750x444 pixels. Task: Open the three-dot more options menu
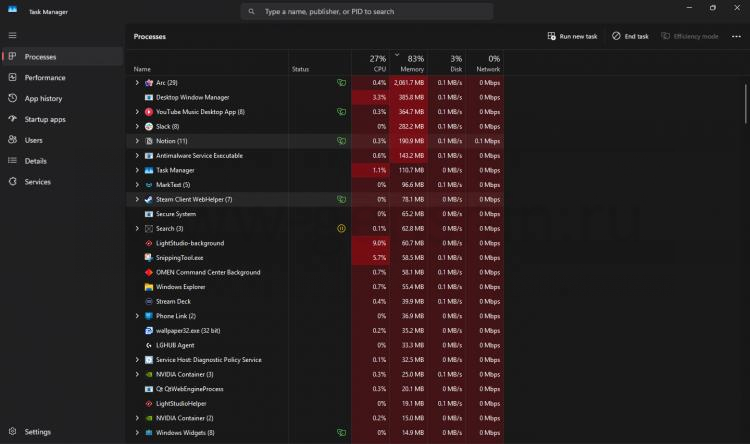coord(736,36)
